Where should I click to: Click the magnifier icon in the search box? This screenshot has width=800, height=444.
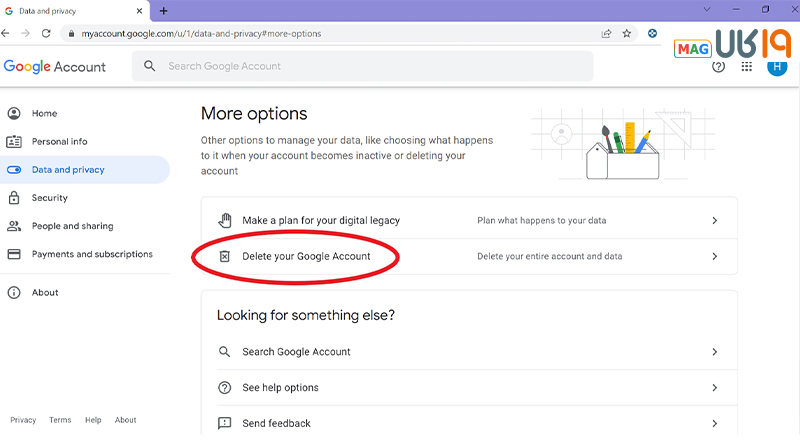[149, 66]
